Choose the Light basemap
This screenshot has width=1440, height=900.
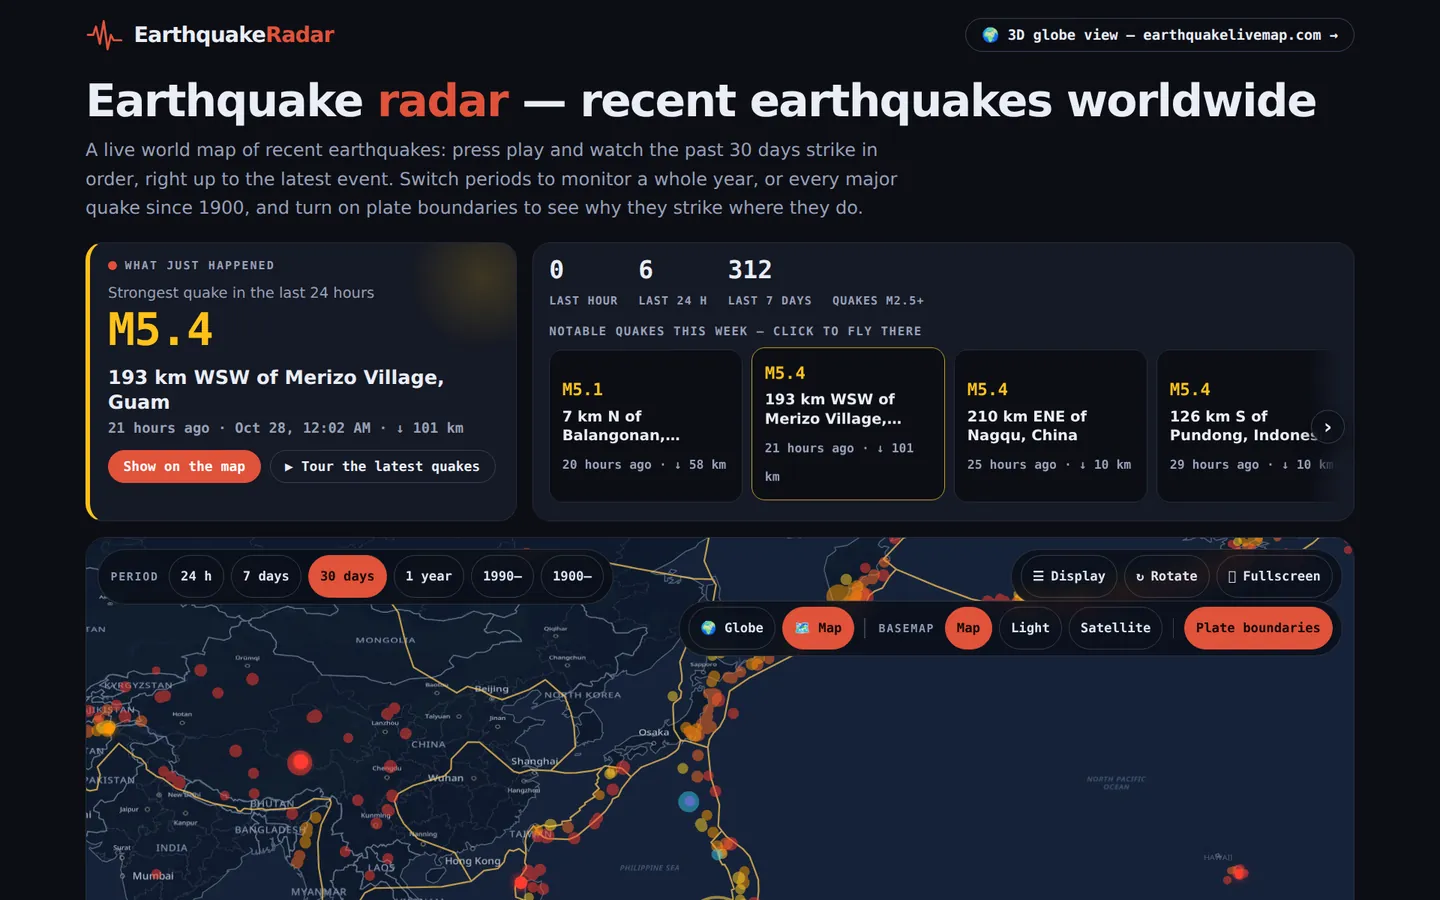pos(1030,628)
